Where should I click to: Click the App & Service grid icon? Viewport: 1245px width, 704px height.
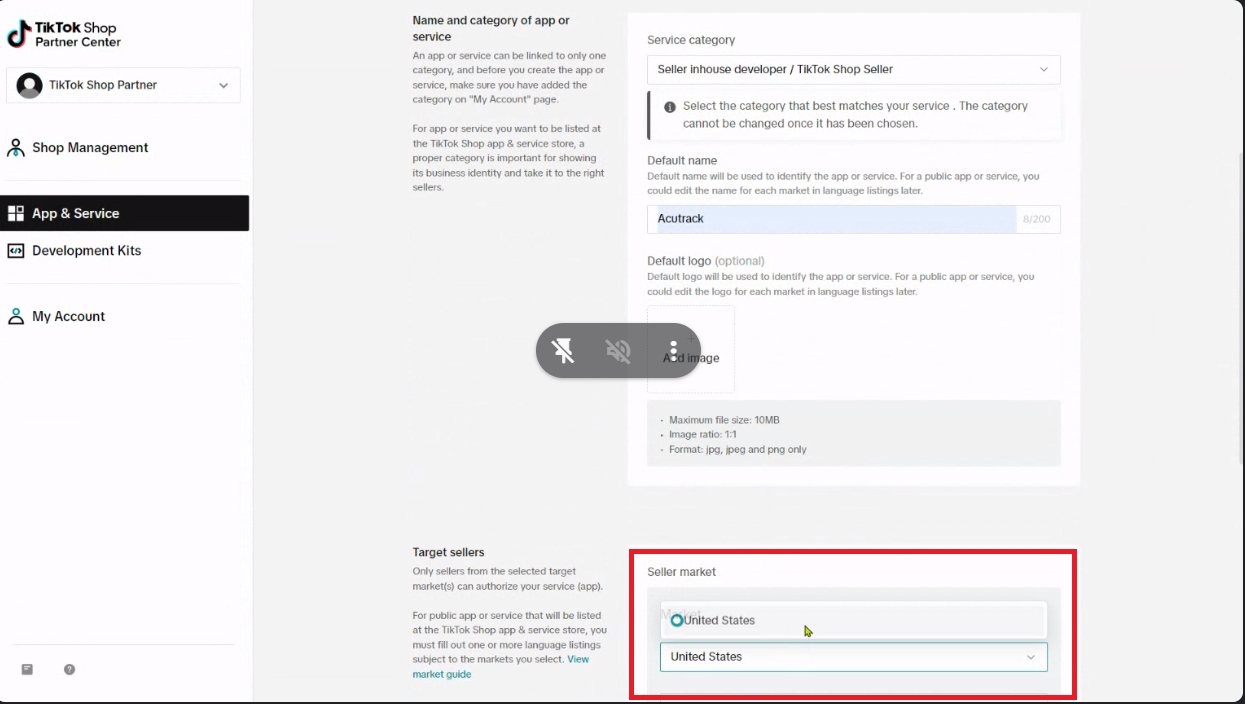point(16,213)
